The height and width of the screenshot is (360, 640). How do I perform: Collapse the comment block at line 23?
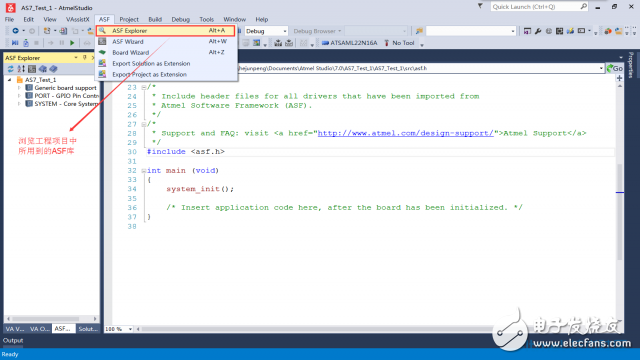(x=144, y=87)
